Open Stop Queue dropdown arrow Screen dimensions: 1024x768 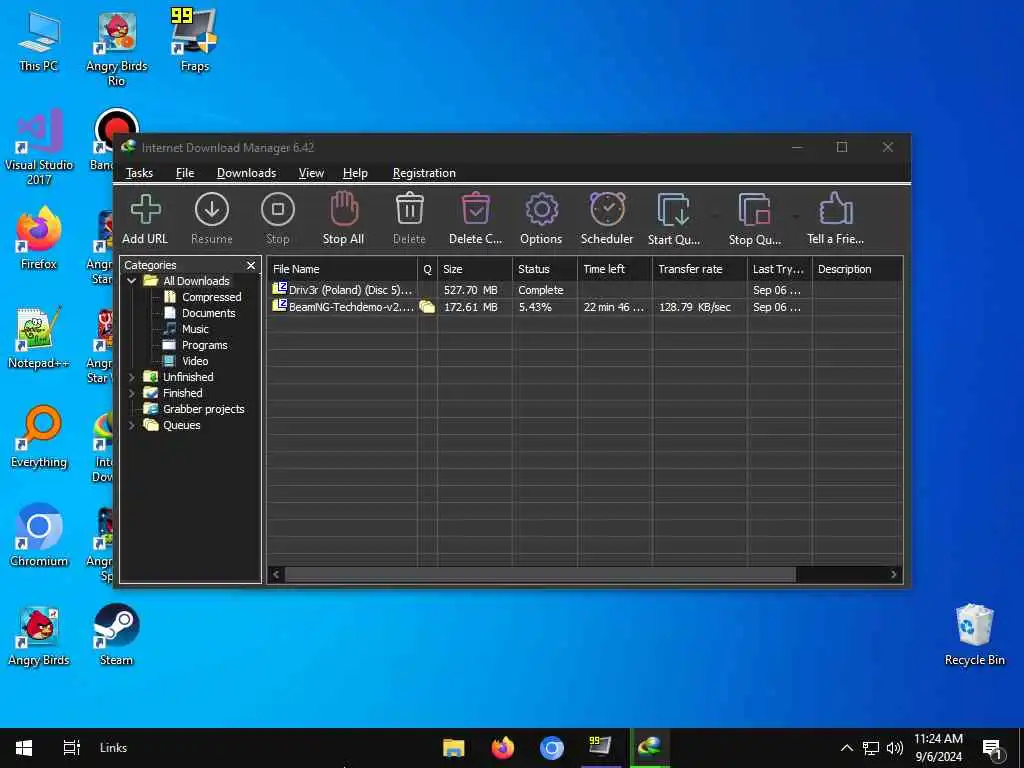pyautogui.click(x=795, y=216)
